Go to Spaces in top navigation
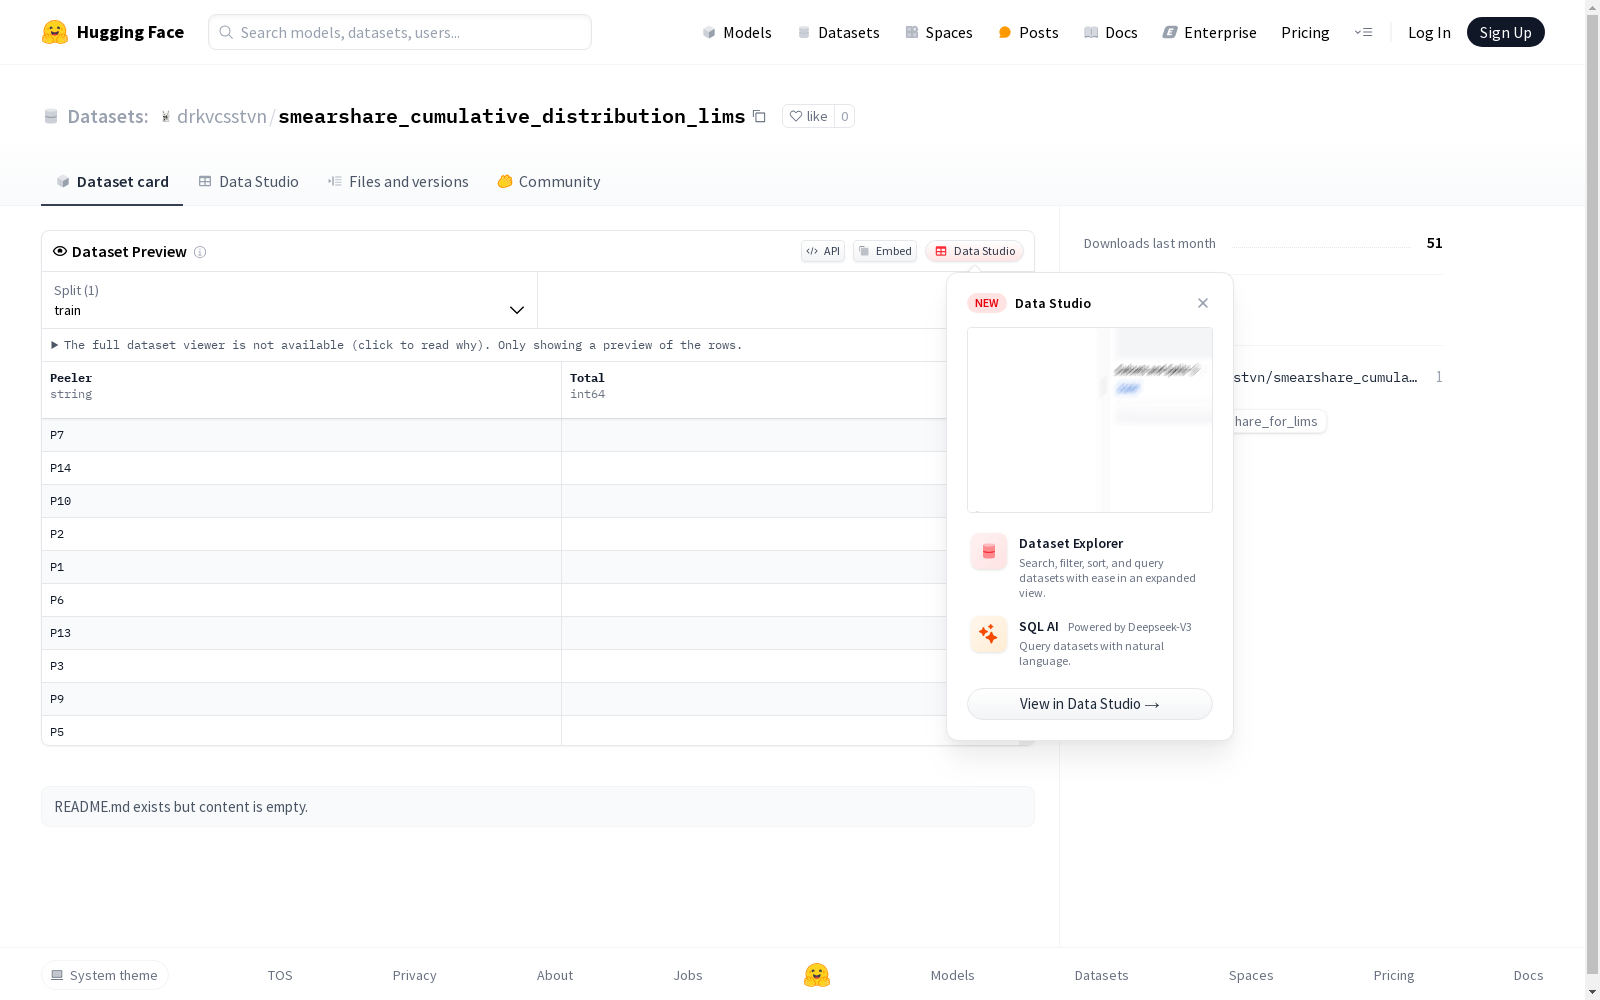 [939, 32]
